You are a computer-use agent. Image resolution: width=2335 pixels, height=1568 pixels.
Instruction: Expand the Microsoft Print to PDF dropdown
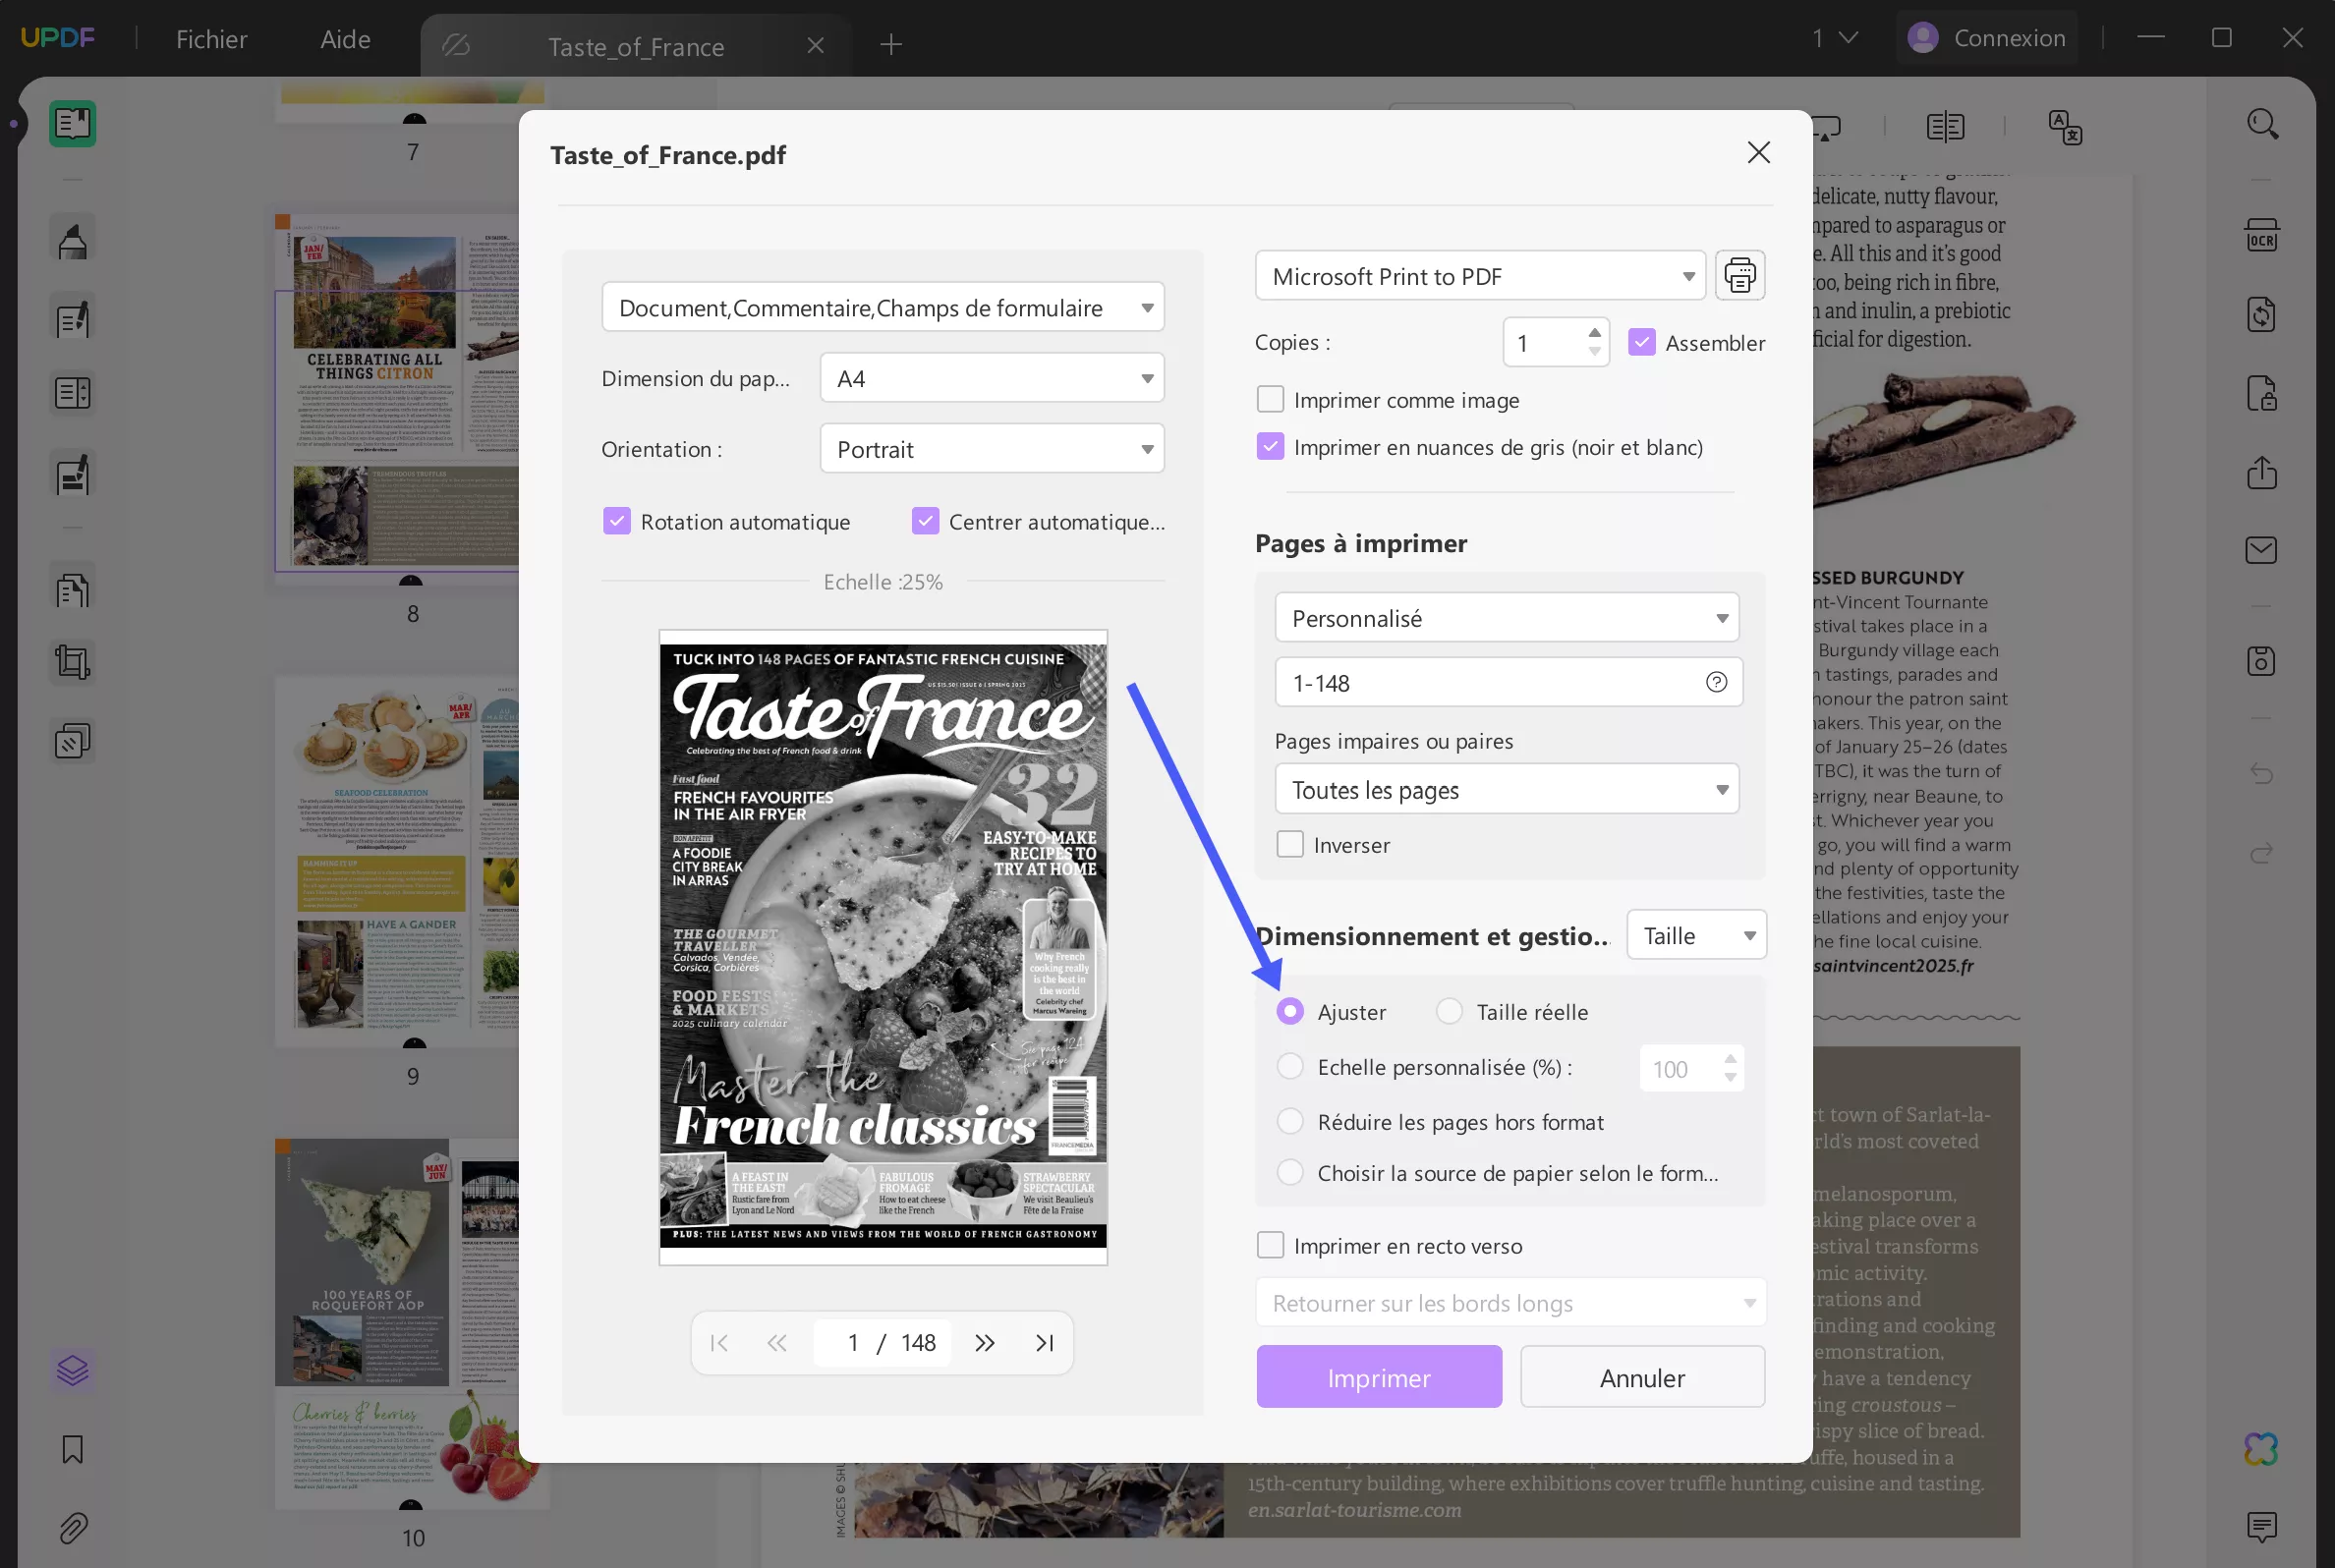click(1480, 276)
